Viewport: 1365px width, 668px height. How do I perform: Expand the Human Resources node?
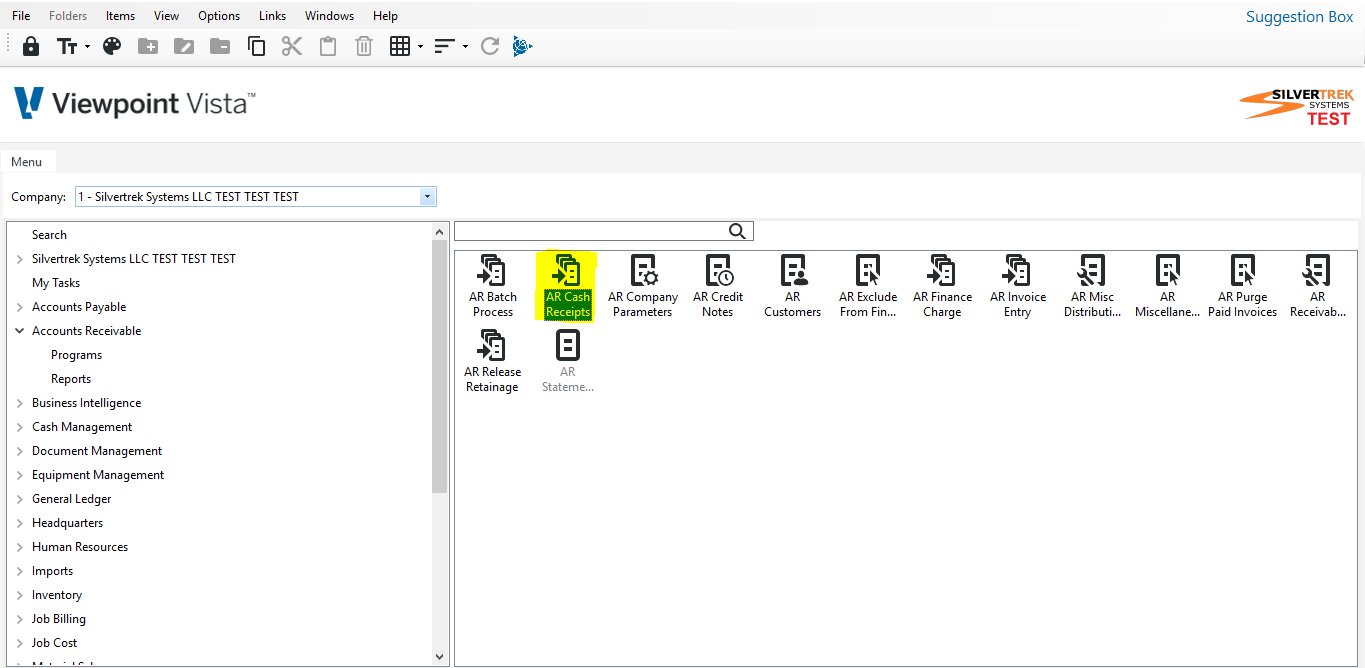pyautogui.click(x=19, y=547)
